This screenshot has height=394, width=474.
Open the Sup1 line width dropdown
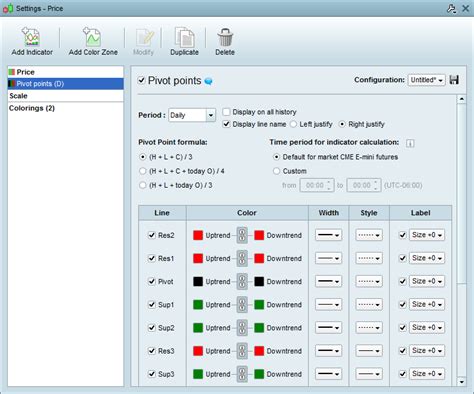tap(328, 305)
